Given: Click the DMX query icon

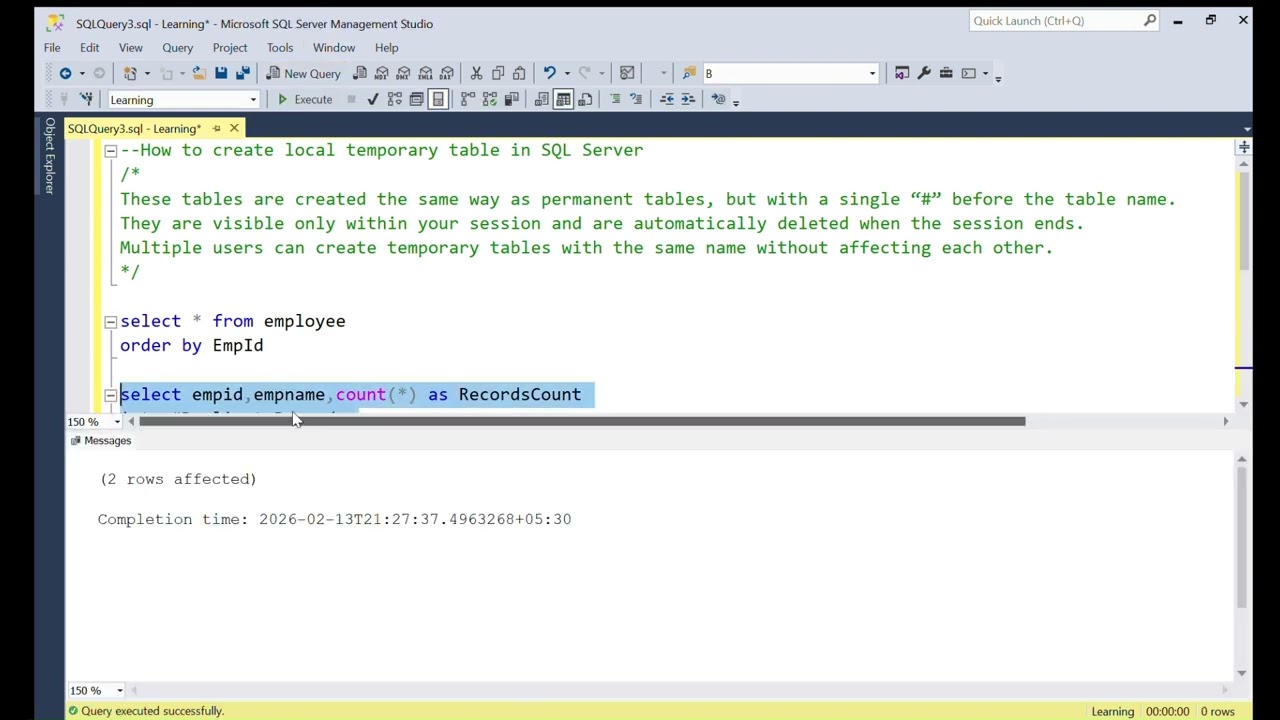Looking at the screenshot, I should (x=404, y=73).
